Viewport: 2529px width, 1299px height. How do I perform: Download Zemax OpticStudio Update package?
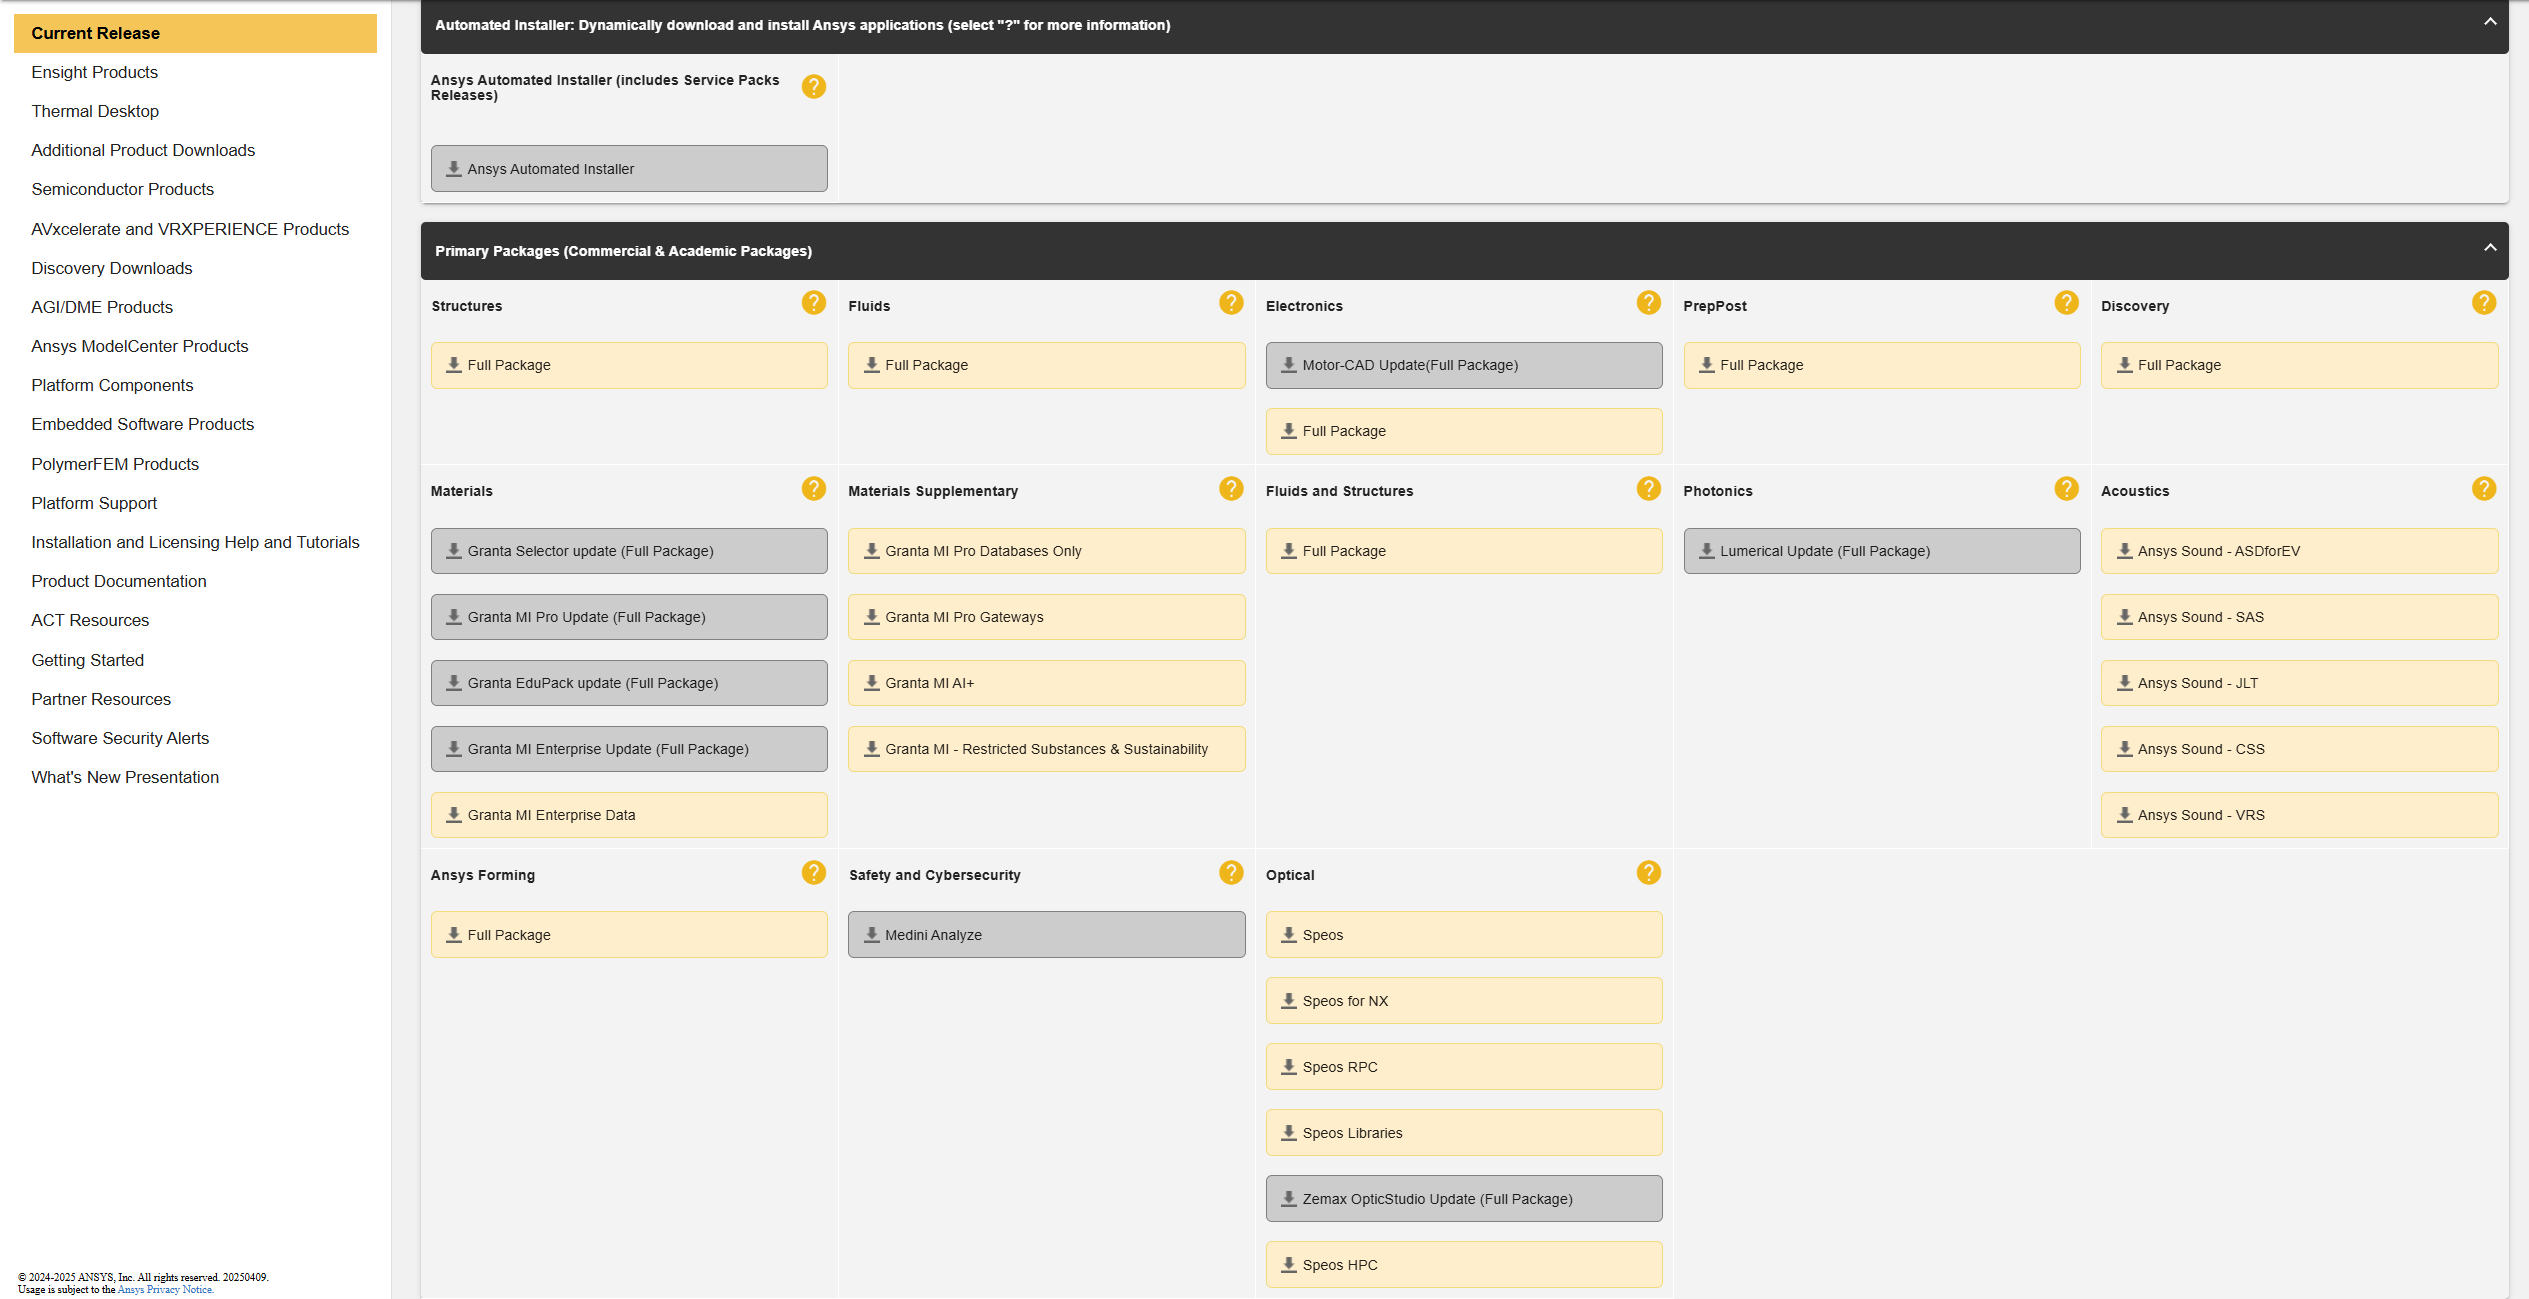point(1463,1199)
